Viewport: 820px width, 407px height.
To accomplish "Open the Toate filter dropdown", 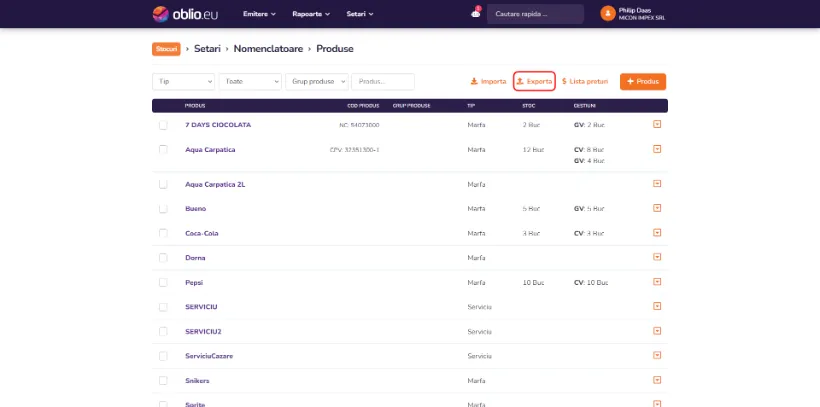I will [x=250, y=82].
